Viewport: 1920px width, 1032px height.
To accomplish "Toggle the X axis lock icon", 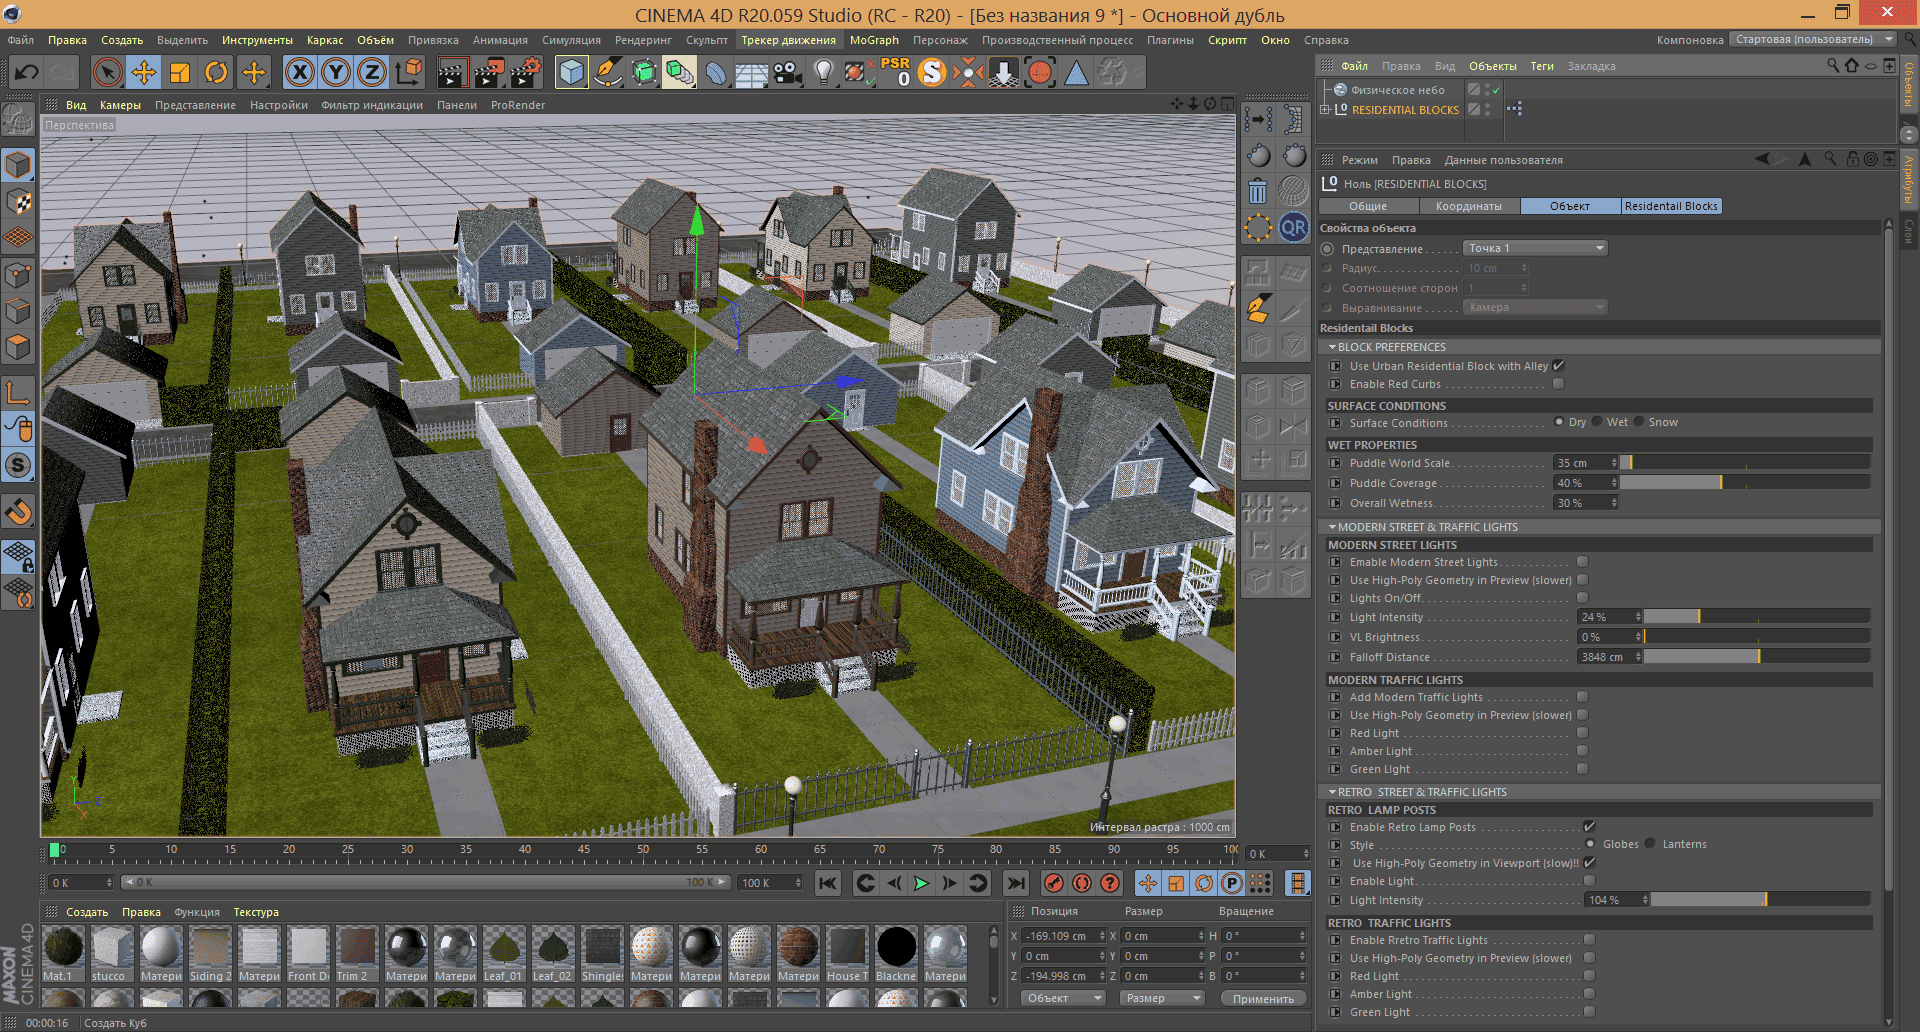I will (x=300, y=72).
